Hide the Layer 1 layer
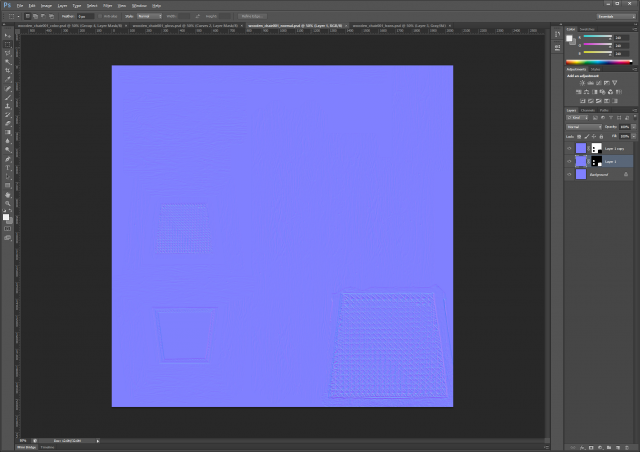Viewport: 640px width, 452px height. coord(569,161)
